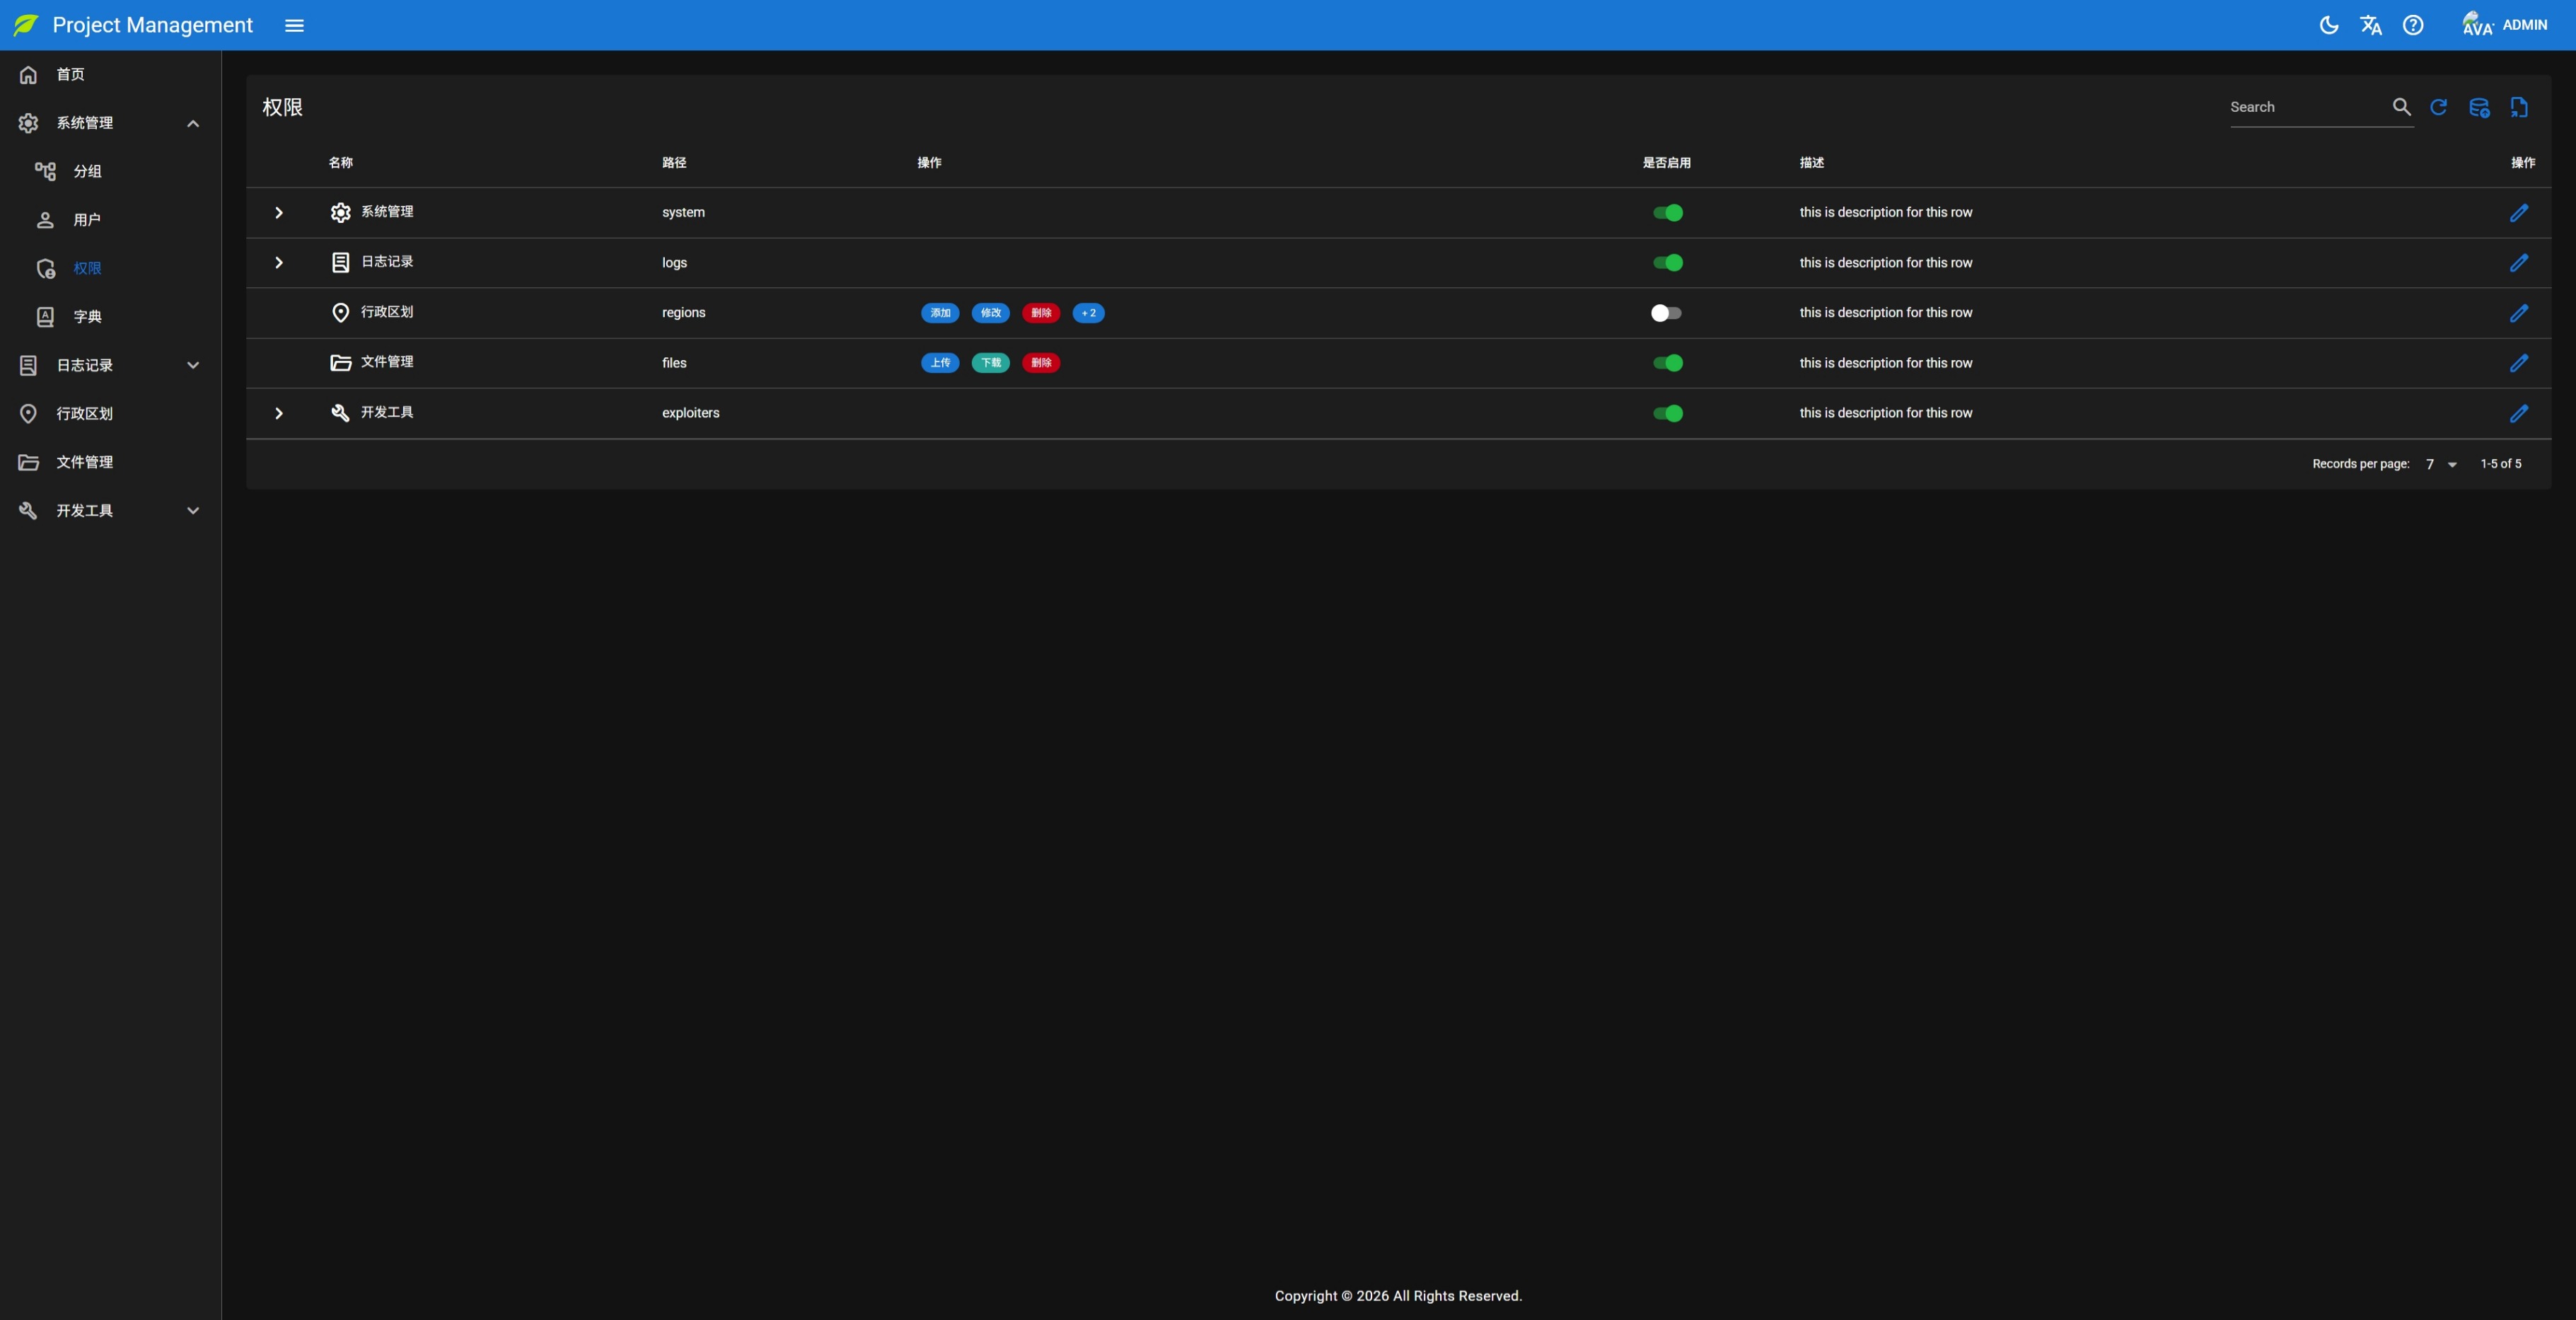
Task: Switch to dark mode via moon icon
Action: (2328, 25)
